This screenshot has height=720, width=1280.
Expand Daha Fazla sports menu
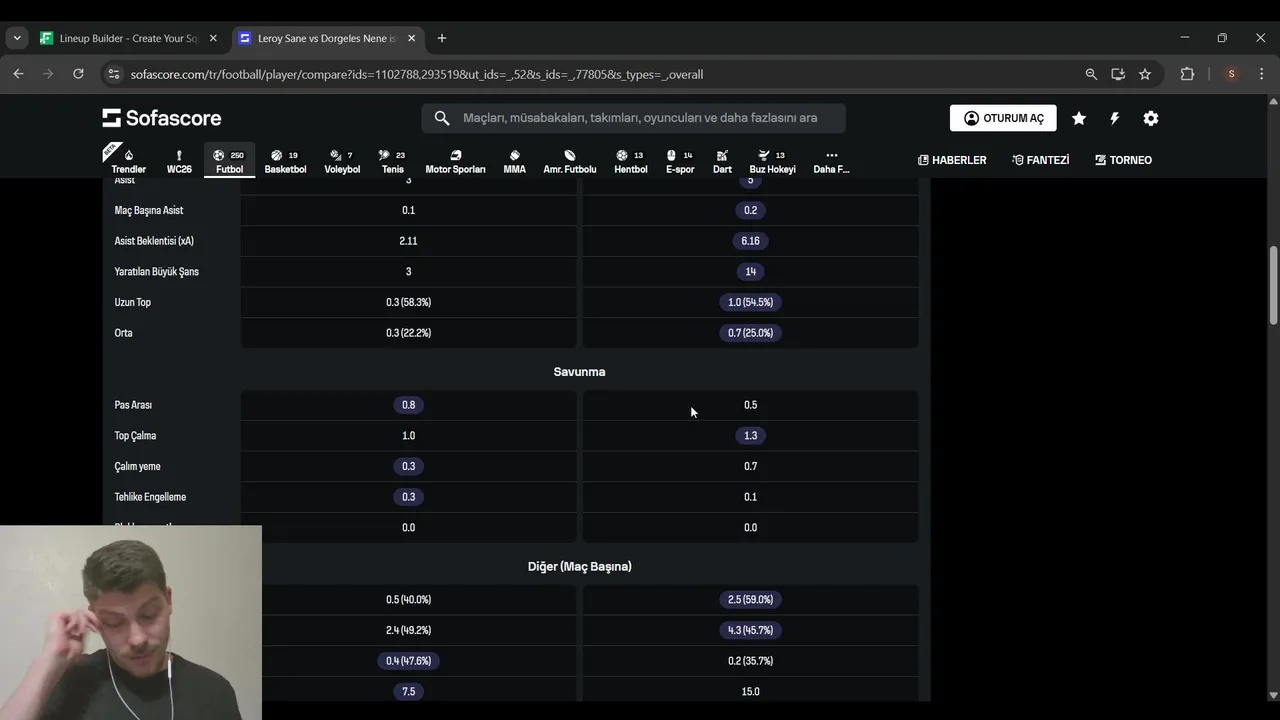[831, 160]
